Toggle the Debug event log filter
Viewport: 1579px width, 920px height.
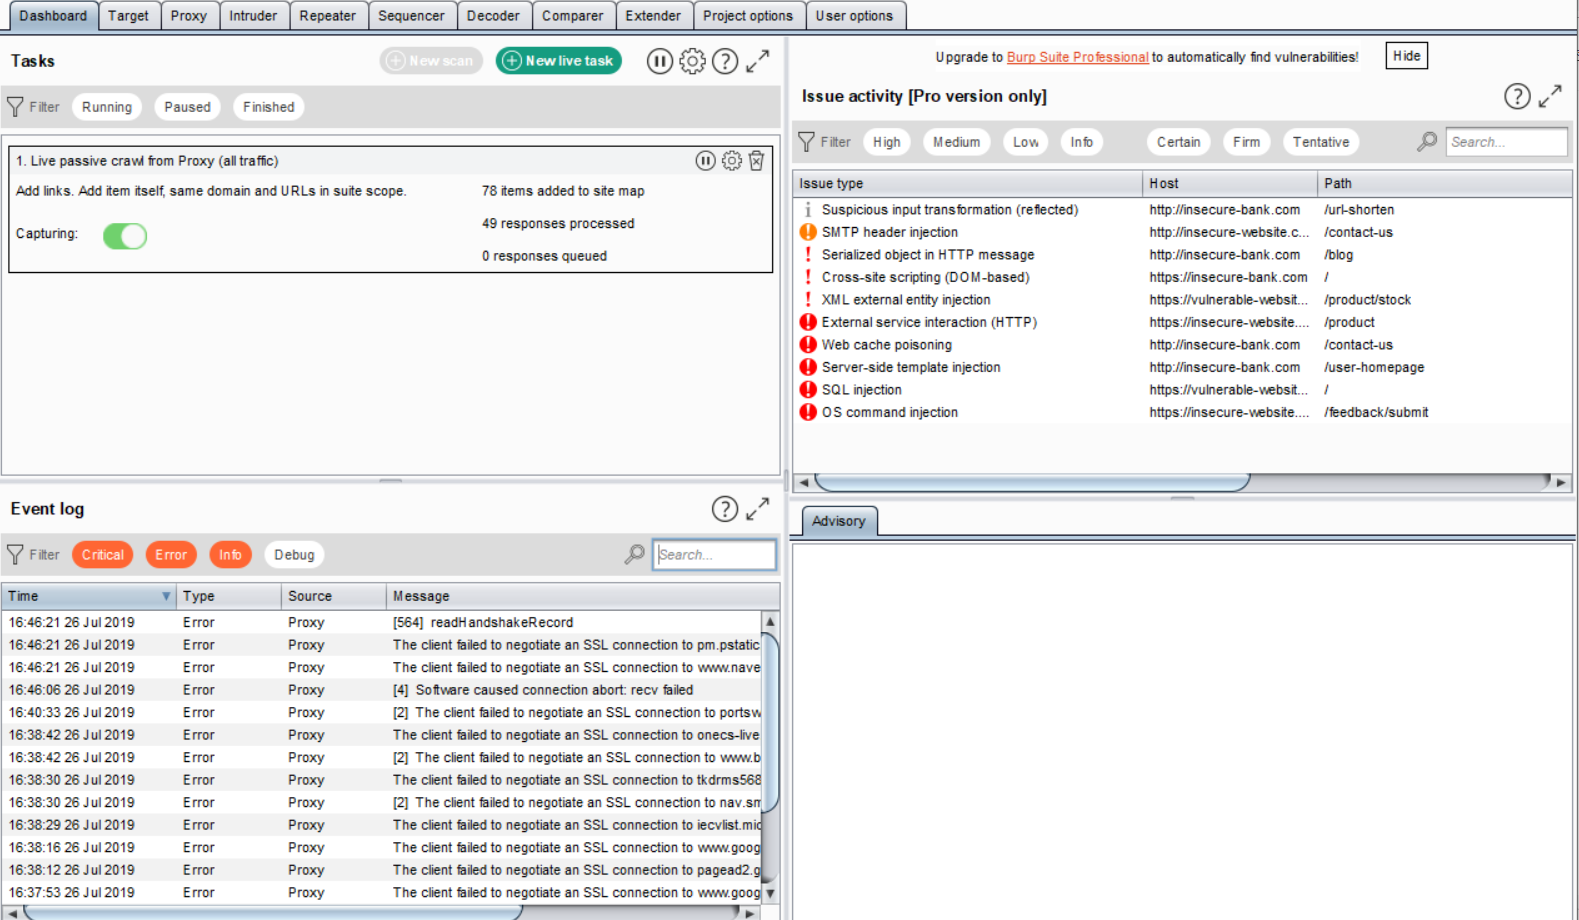(294, 555)
